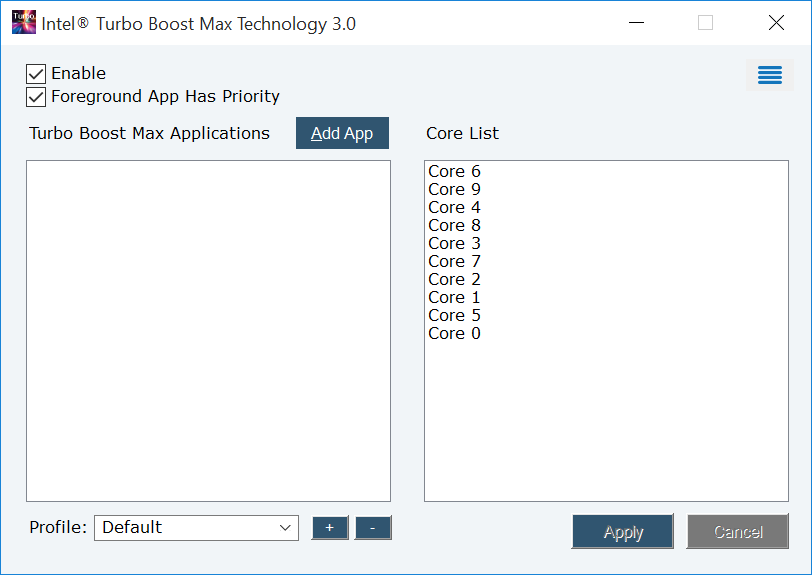Screen dimensions: 812x575
Task: Close the Turbo Boost Max window
Action: [776, 23]
